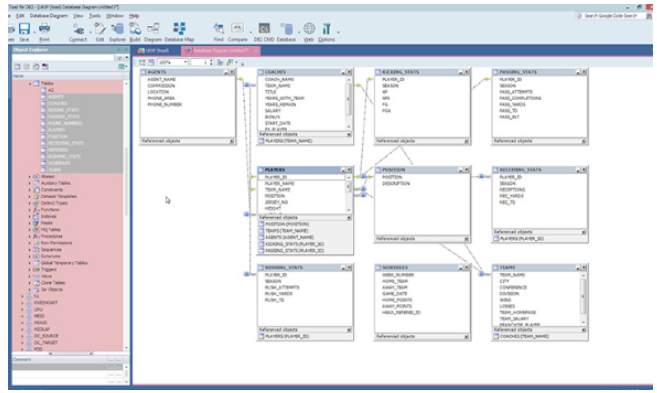This screenshot has height=393, width=657.
Task: Expand the Triggers tree node
Action: 29,269
